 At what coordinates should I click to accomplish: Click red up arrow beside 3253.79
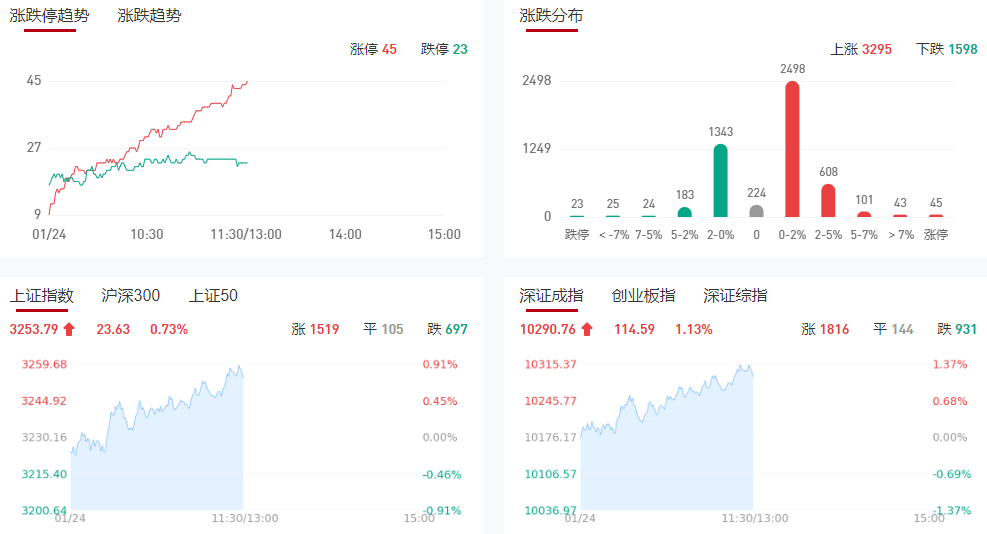coord(69,329)
